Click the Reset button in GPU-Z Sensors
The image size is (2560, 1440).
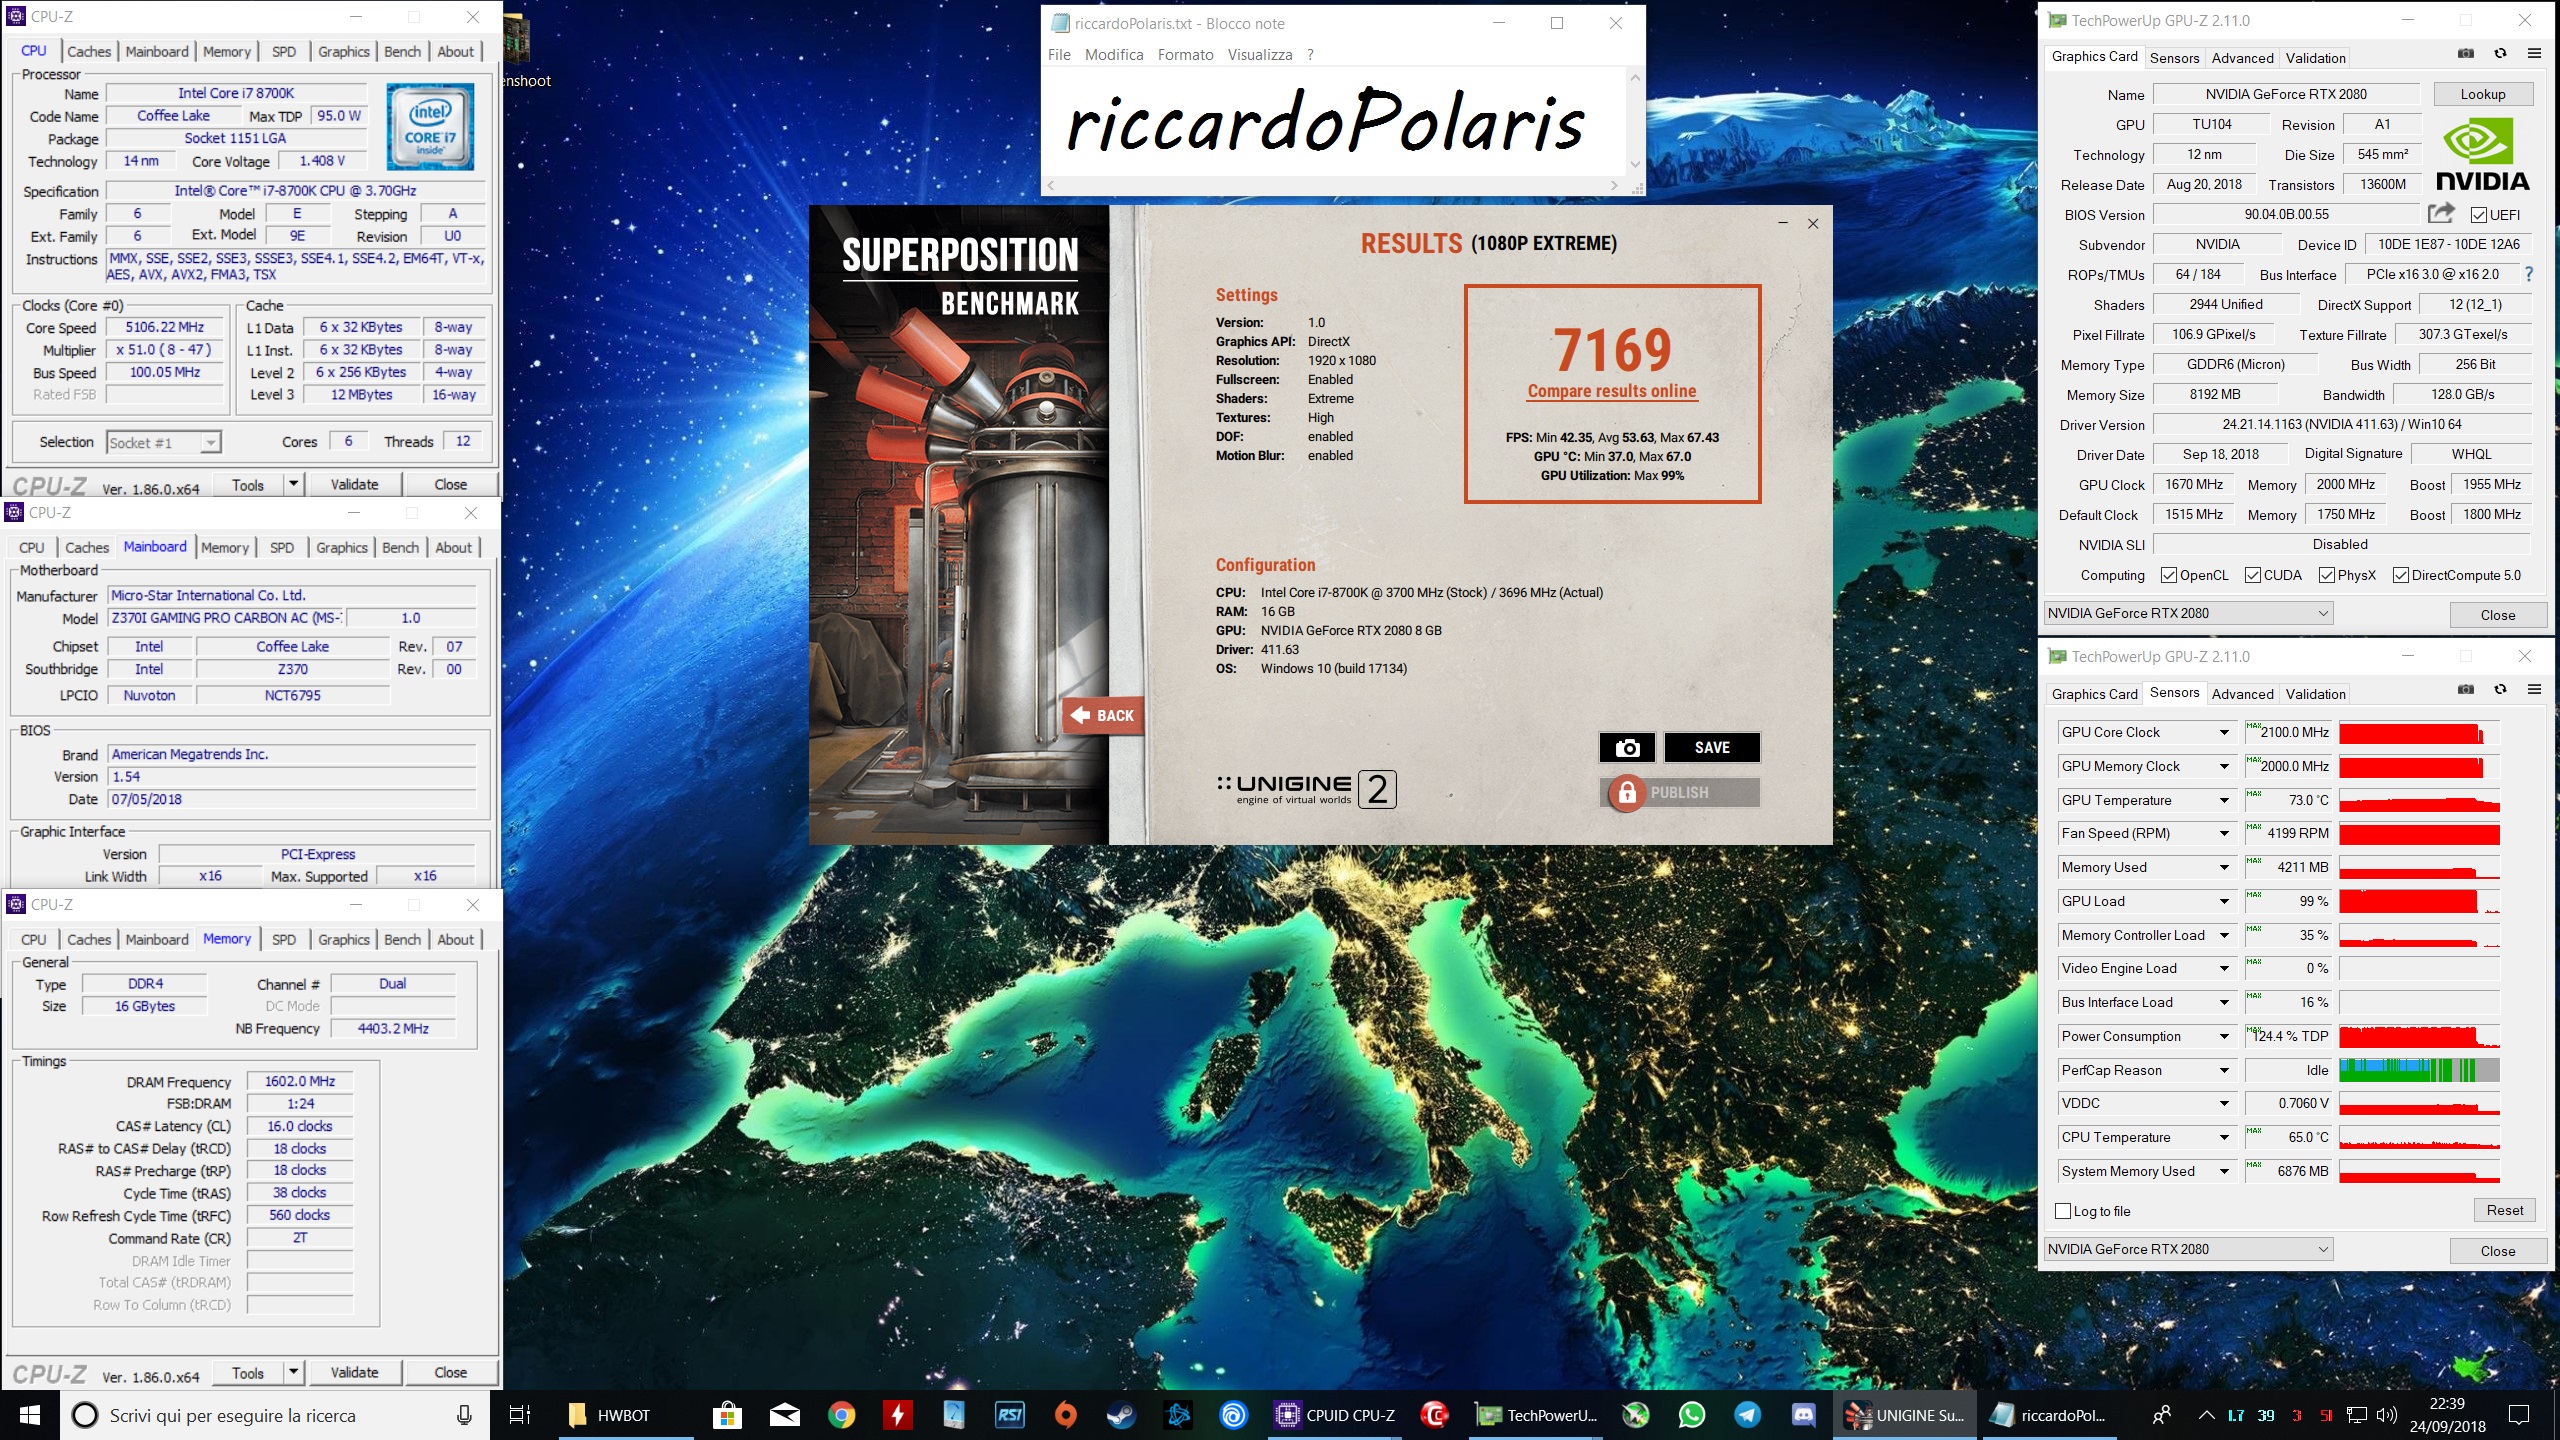click(2504, 1210)
